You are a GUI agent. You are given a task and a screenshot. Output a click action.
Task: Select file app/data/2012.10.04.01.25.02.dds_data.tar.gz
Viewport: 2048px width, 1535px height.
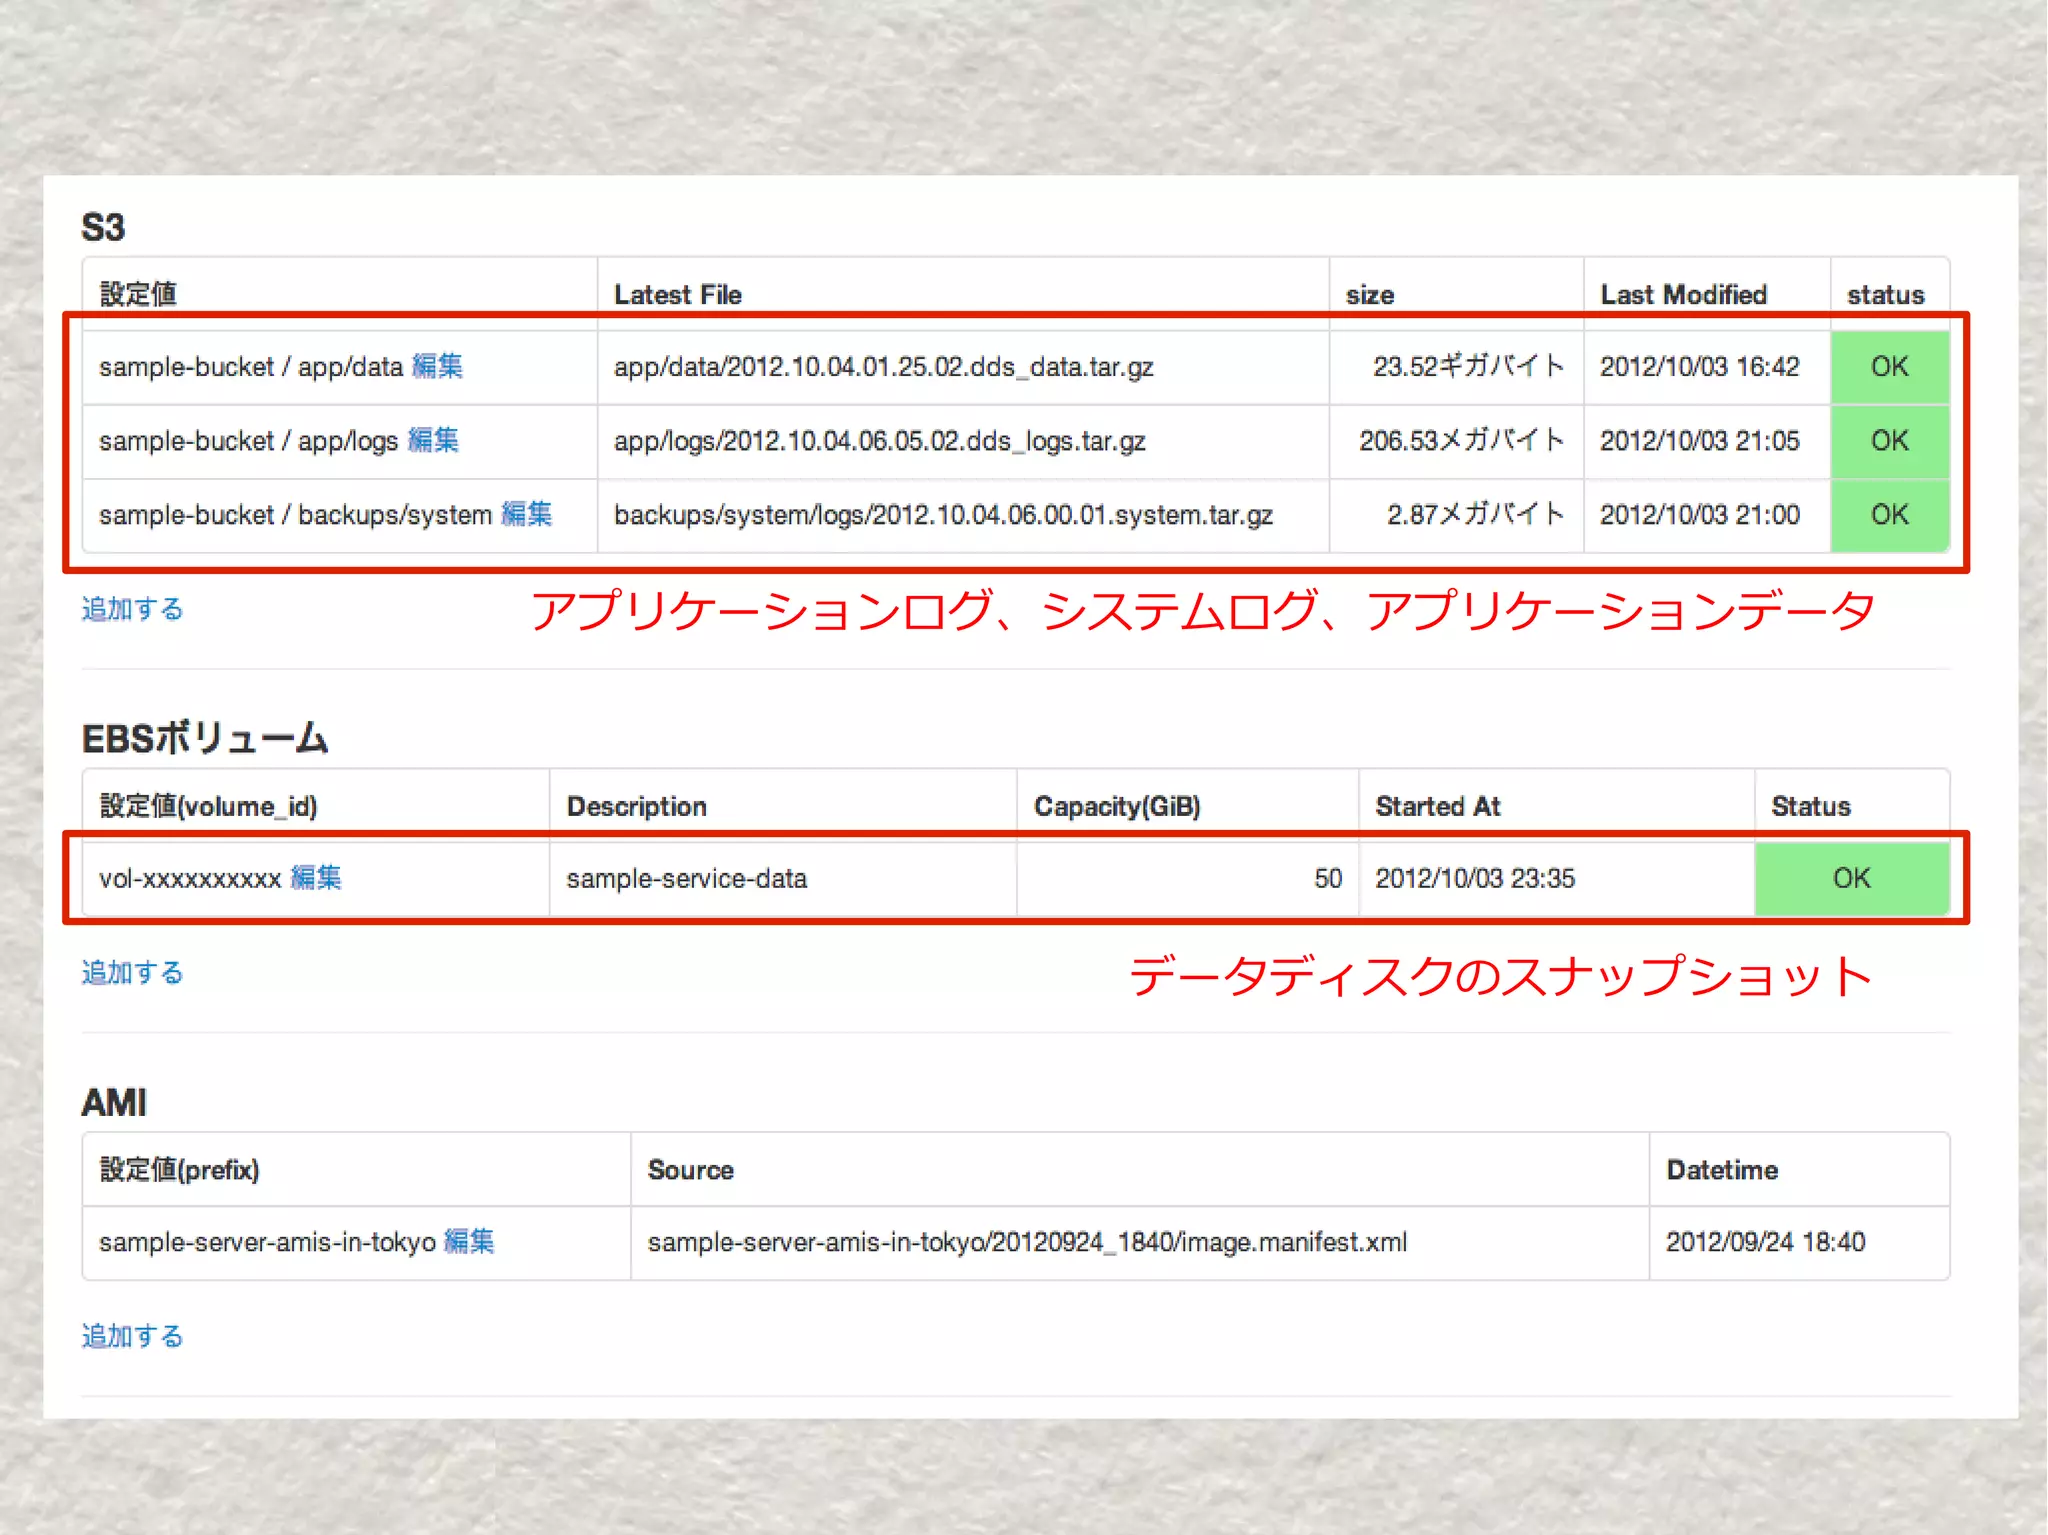point(883,367)
